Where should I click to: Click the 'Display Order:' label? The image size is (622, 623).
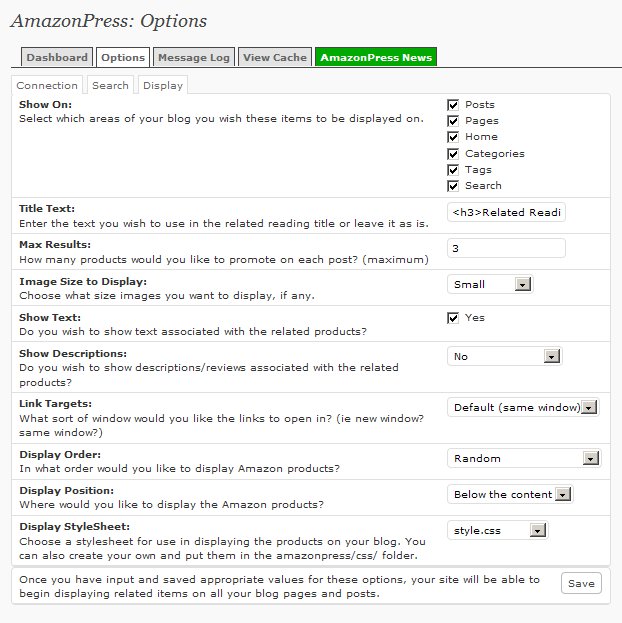pos(60,455)
